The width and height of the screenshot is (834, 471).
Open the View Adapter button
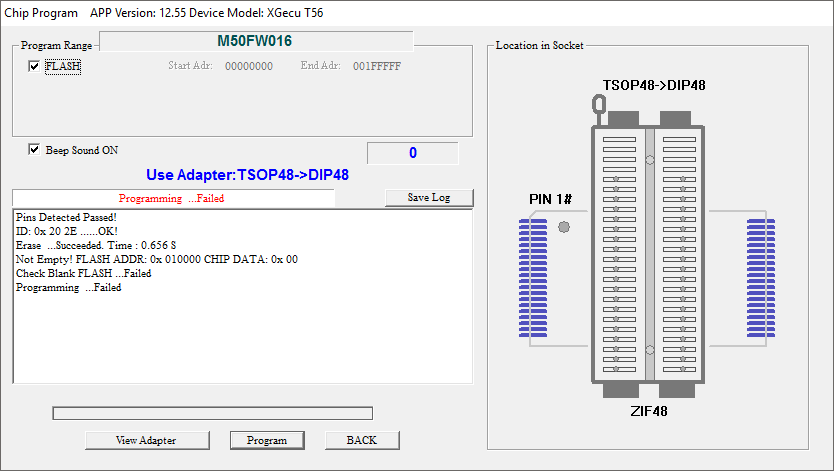(x=146, y=440)
